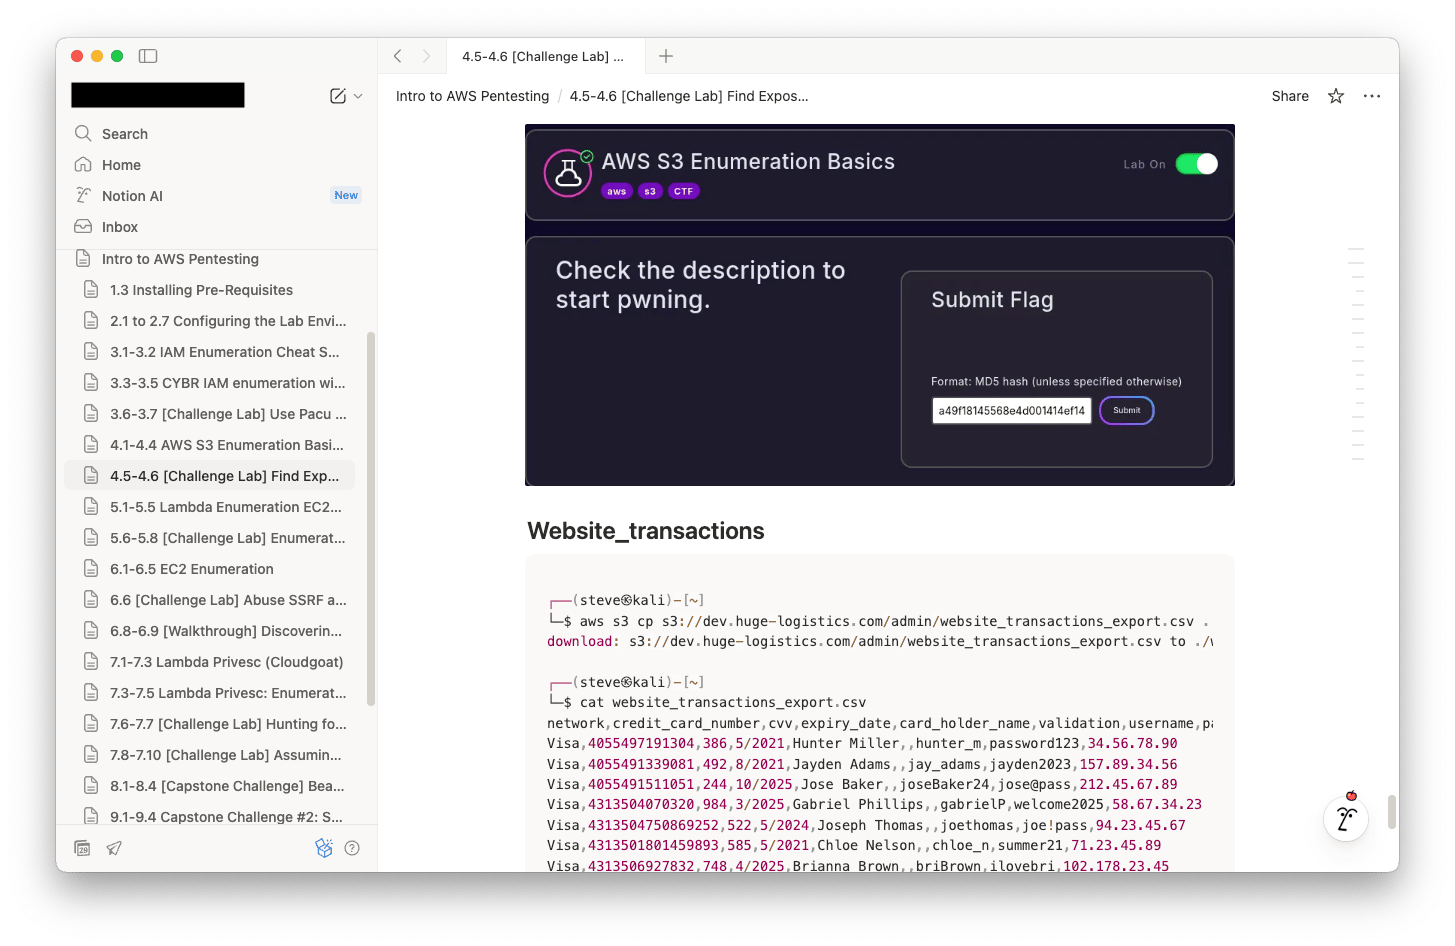Viewport: 1455px width, 946px height.
Task: Click the flag MD5 hash input field
Action: pos(1012,411)
